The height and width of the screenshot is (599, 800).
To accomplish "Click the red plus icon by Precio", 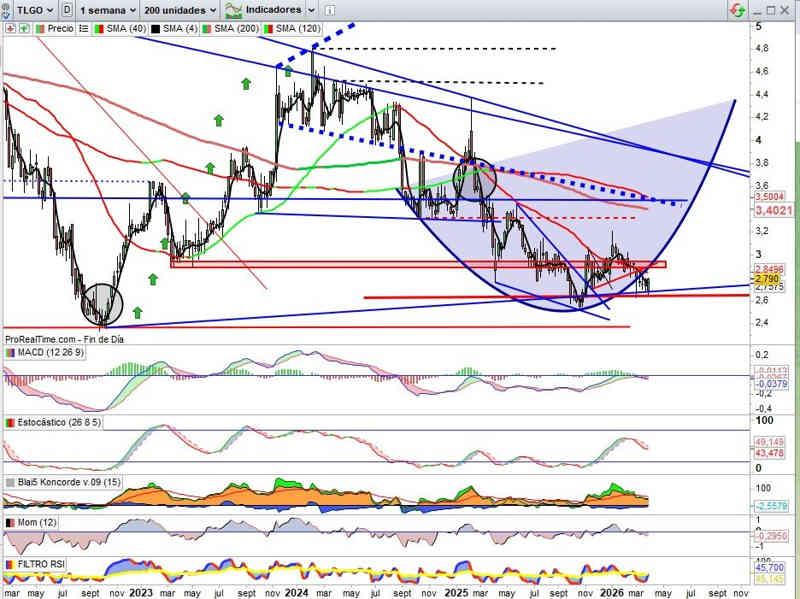I will [9, 29].
